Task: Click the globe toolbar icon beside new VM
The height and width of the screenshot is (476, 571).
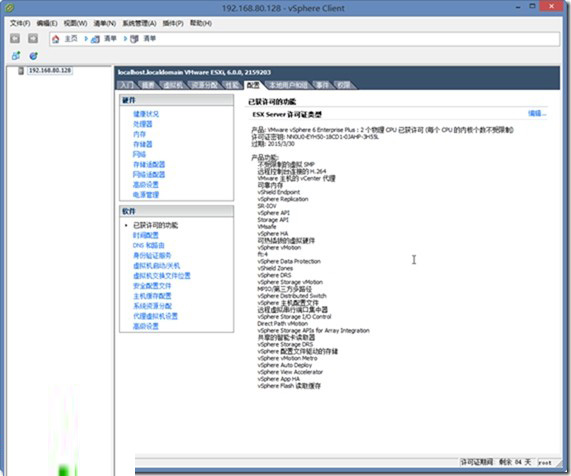Action: pos(34,56)
